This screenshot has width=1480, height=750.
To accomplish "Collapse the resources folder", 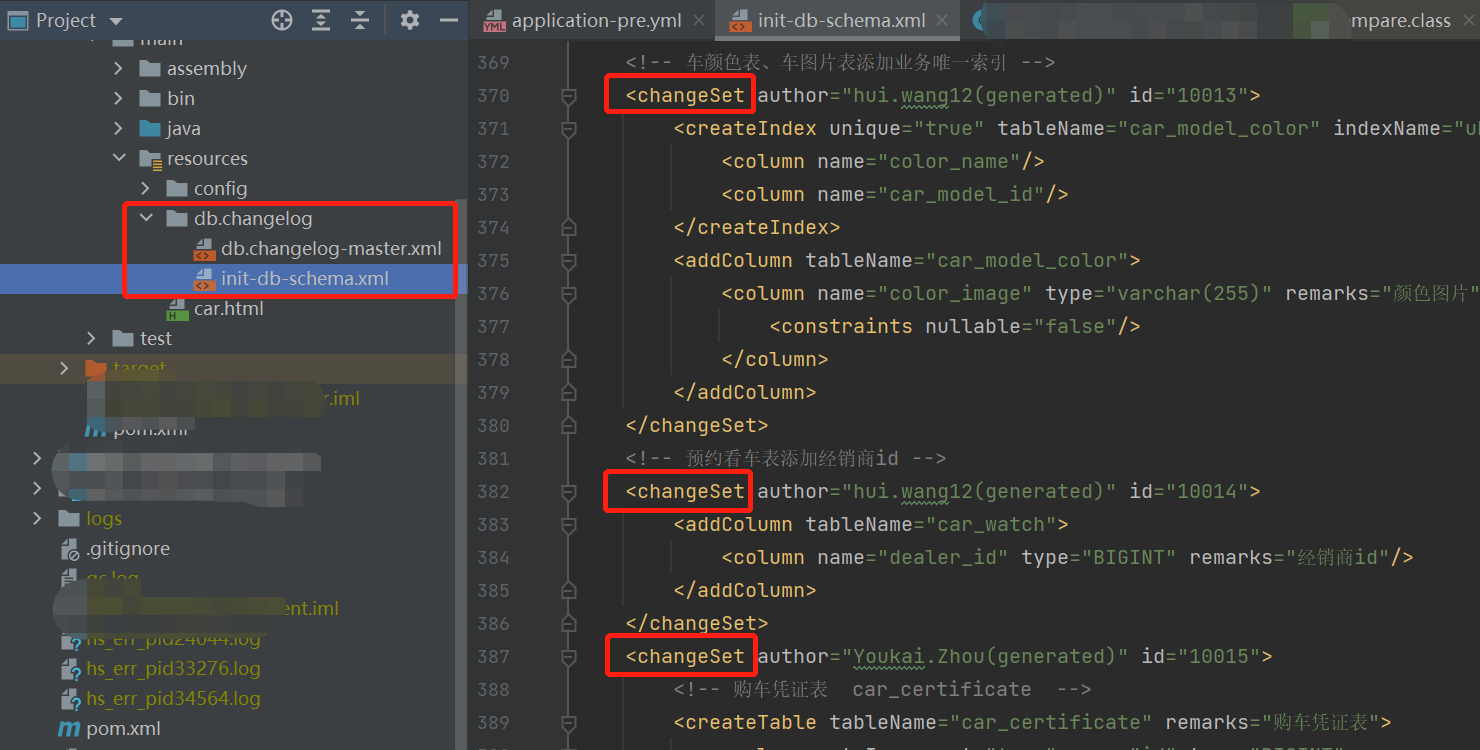I will click(119, 158).
